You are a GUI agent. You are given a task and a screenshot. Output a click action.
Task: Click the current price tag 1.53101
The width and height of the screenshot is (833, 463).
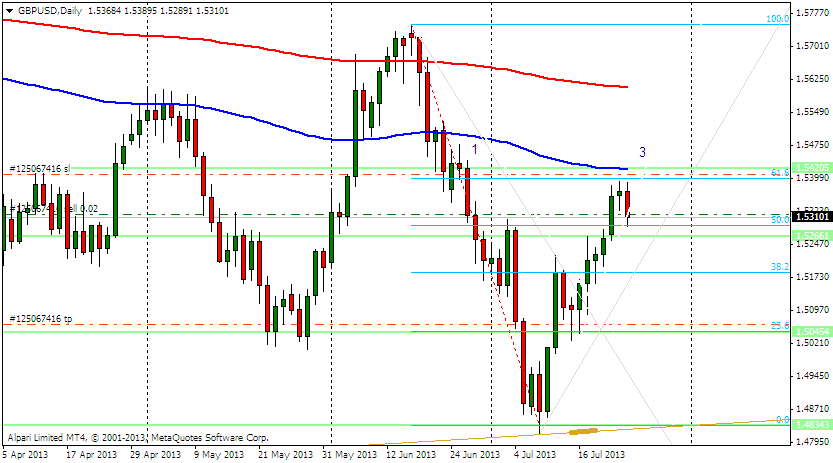[811, 217]
